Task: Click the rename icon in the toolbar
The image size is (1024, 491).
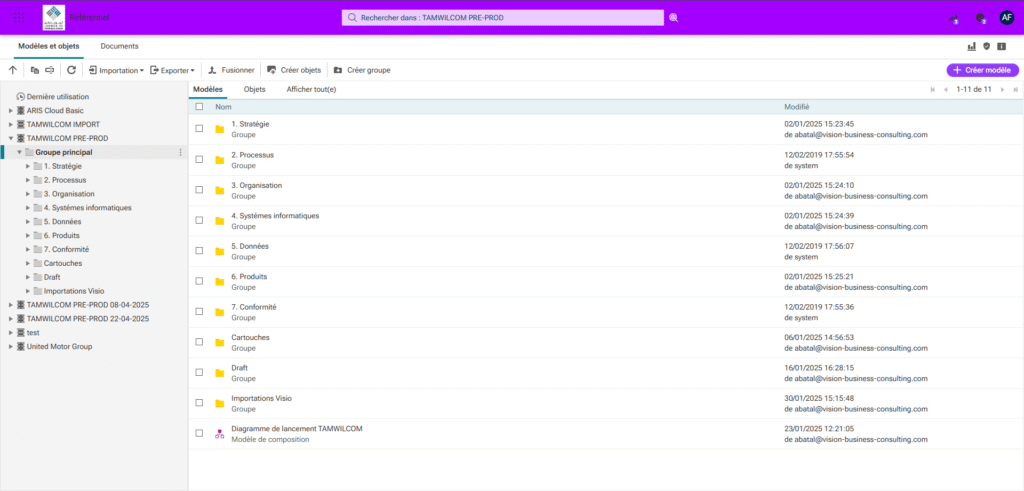Action: pos(50,70)
